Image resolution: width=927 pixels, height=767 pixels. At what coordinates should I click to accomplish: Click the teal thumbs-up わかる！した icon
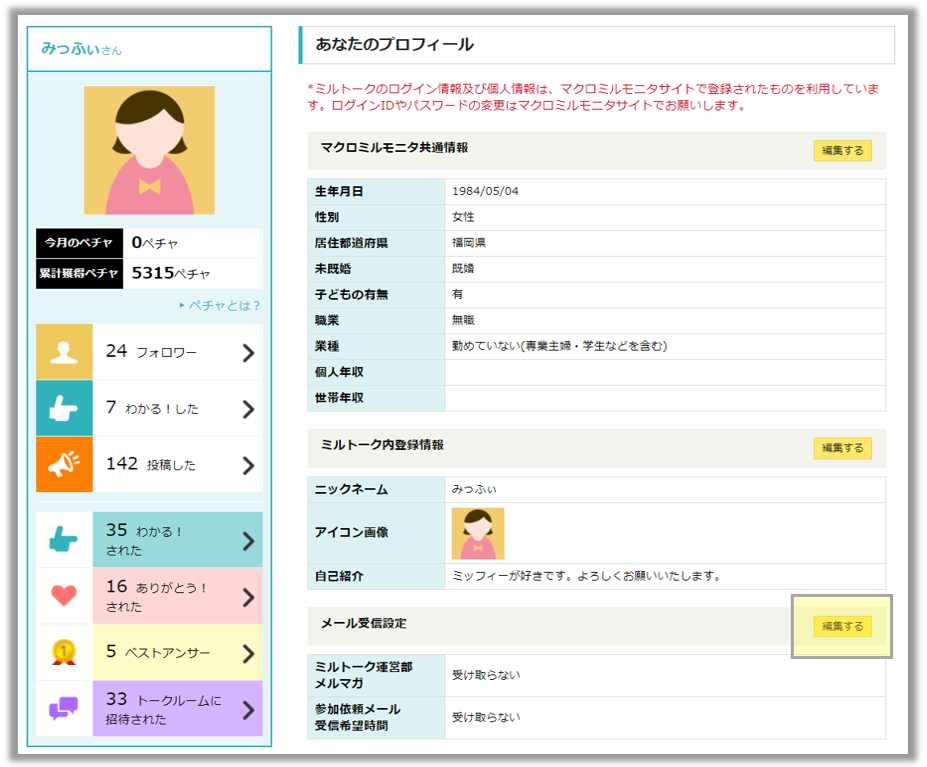tap(64, 408)
